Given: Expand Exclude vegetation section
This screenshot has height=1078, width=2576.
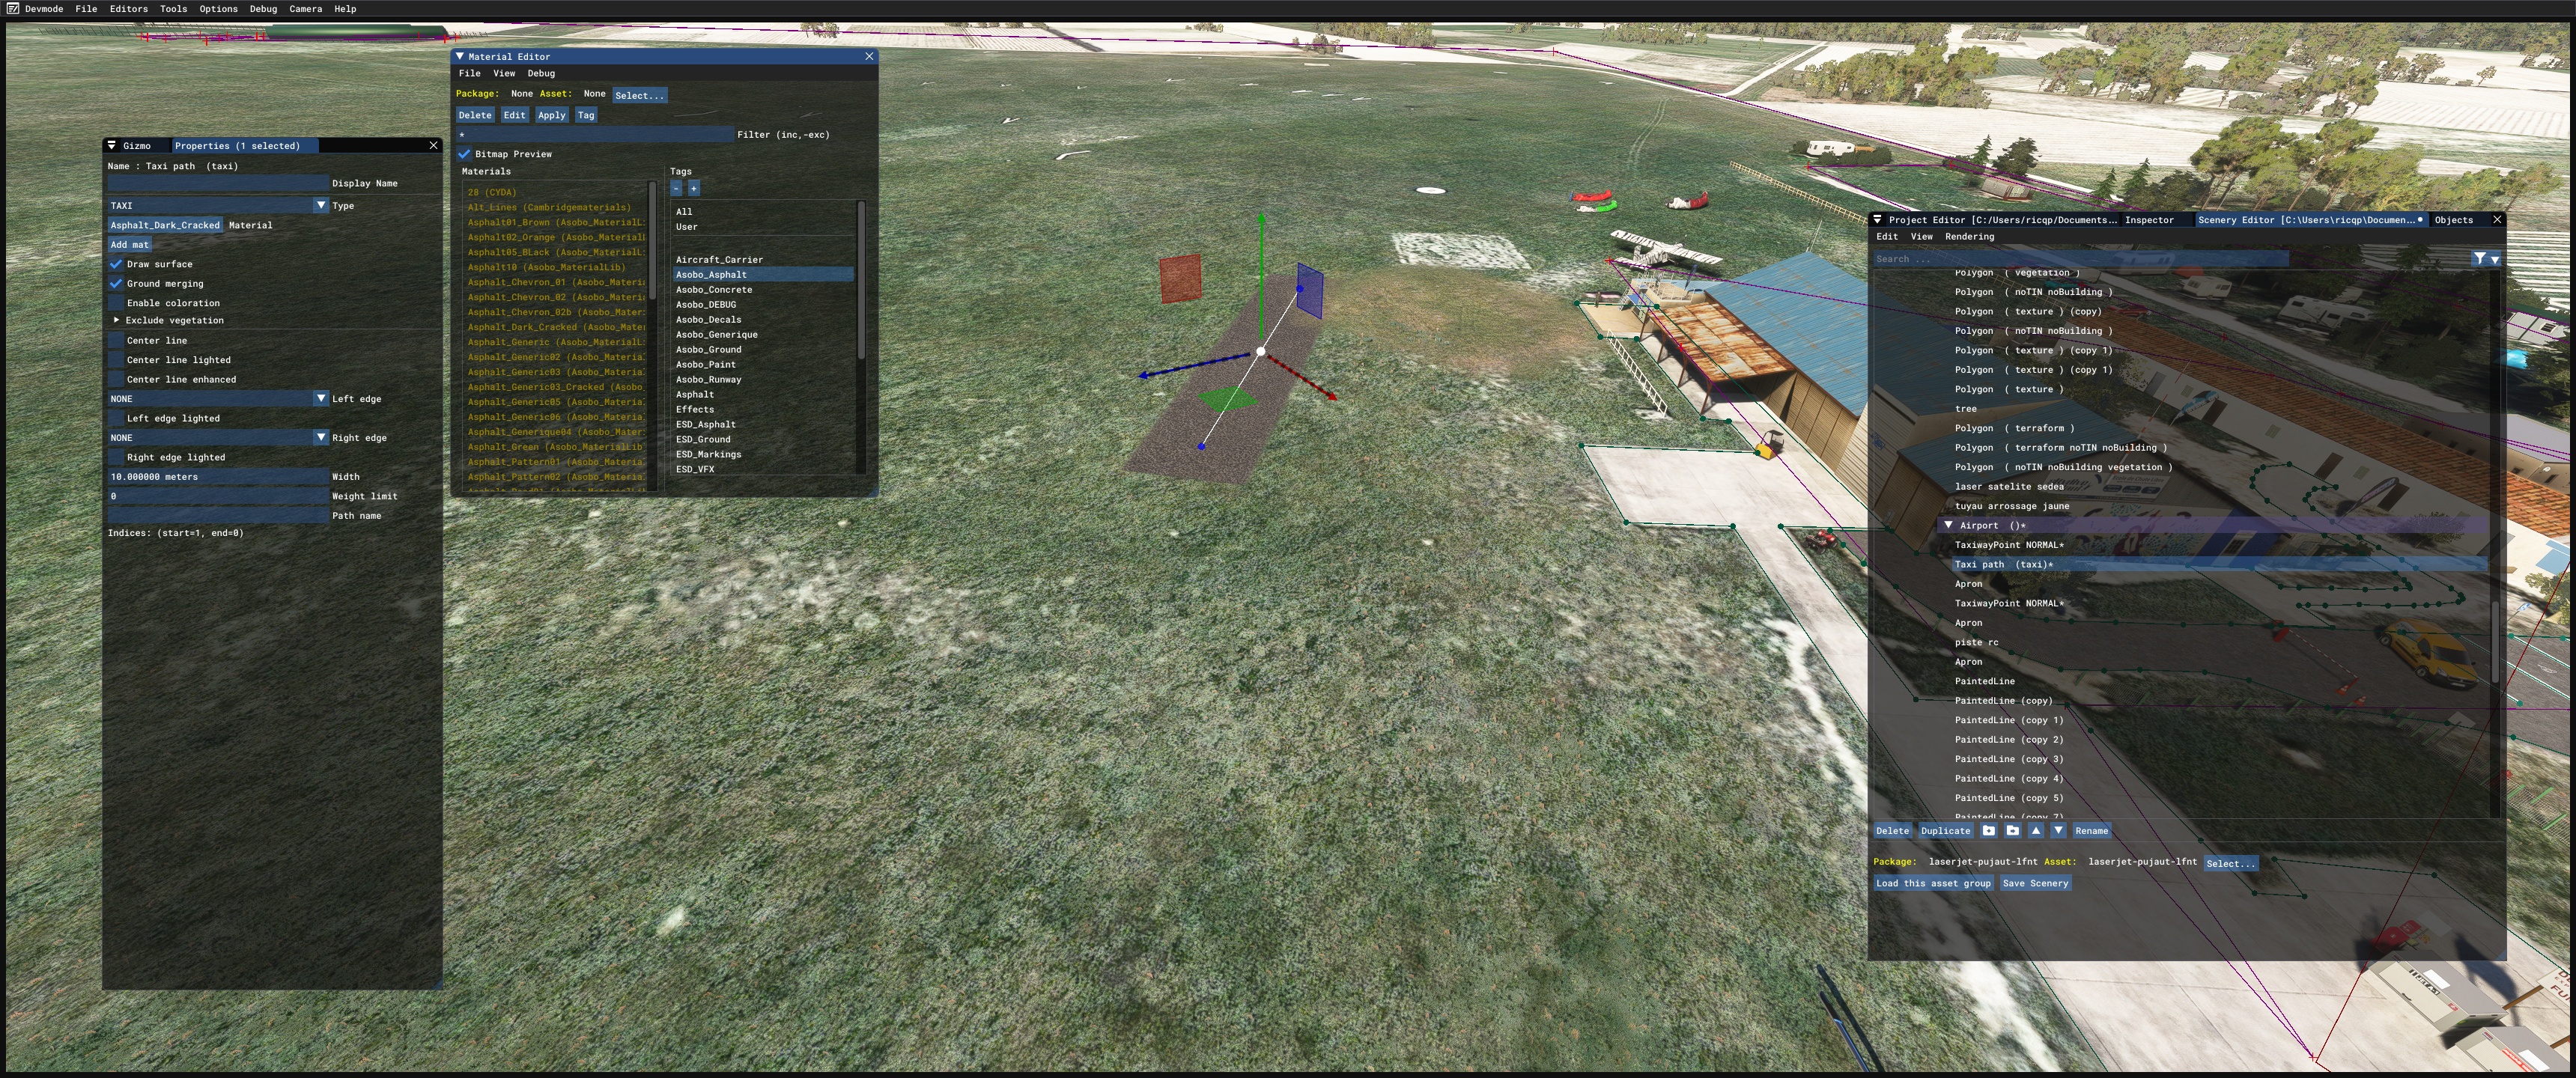Looking at the screenshot, I should click(x=116, y=321).
